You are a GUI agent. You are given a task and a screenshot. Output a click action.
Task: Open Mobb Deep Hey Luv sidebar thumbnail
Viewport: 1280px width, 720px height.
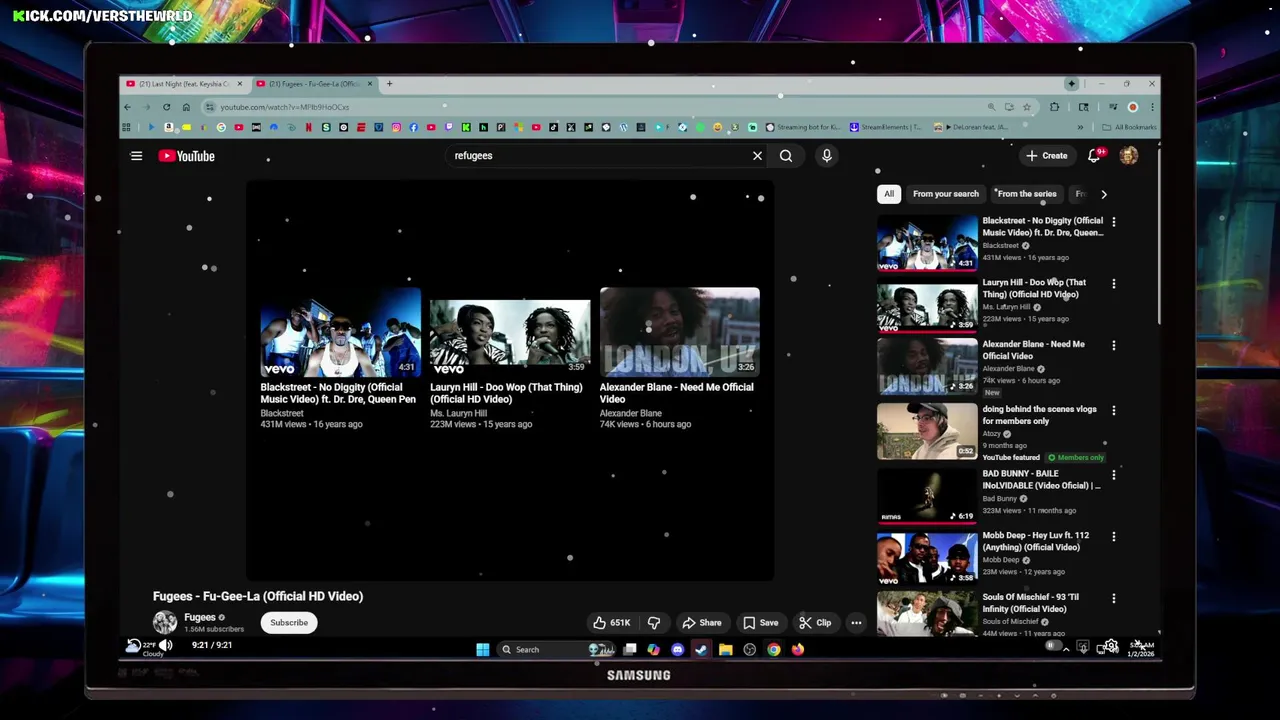click(x=927, y=558)
